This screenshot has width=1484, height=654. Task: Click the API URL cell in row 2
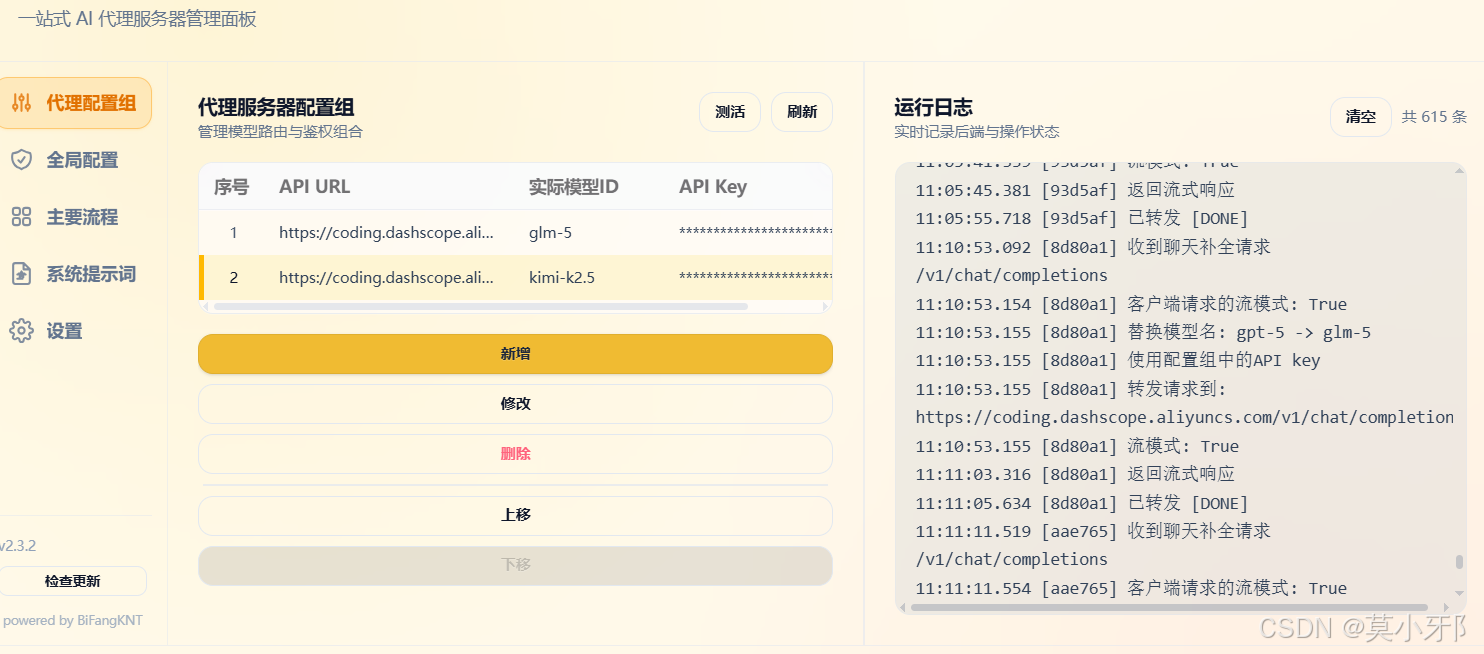click(x=386, y=277)
